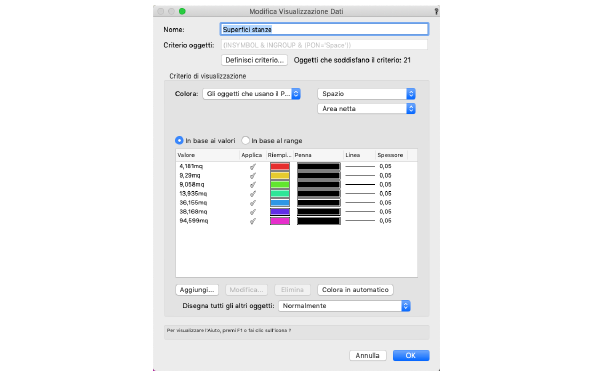Click black pen swatch in the green fill row
593x377 pixels.
[x=318, y=185]
